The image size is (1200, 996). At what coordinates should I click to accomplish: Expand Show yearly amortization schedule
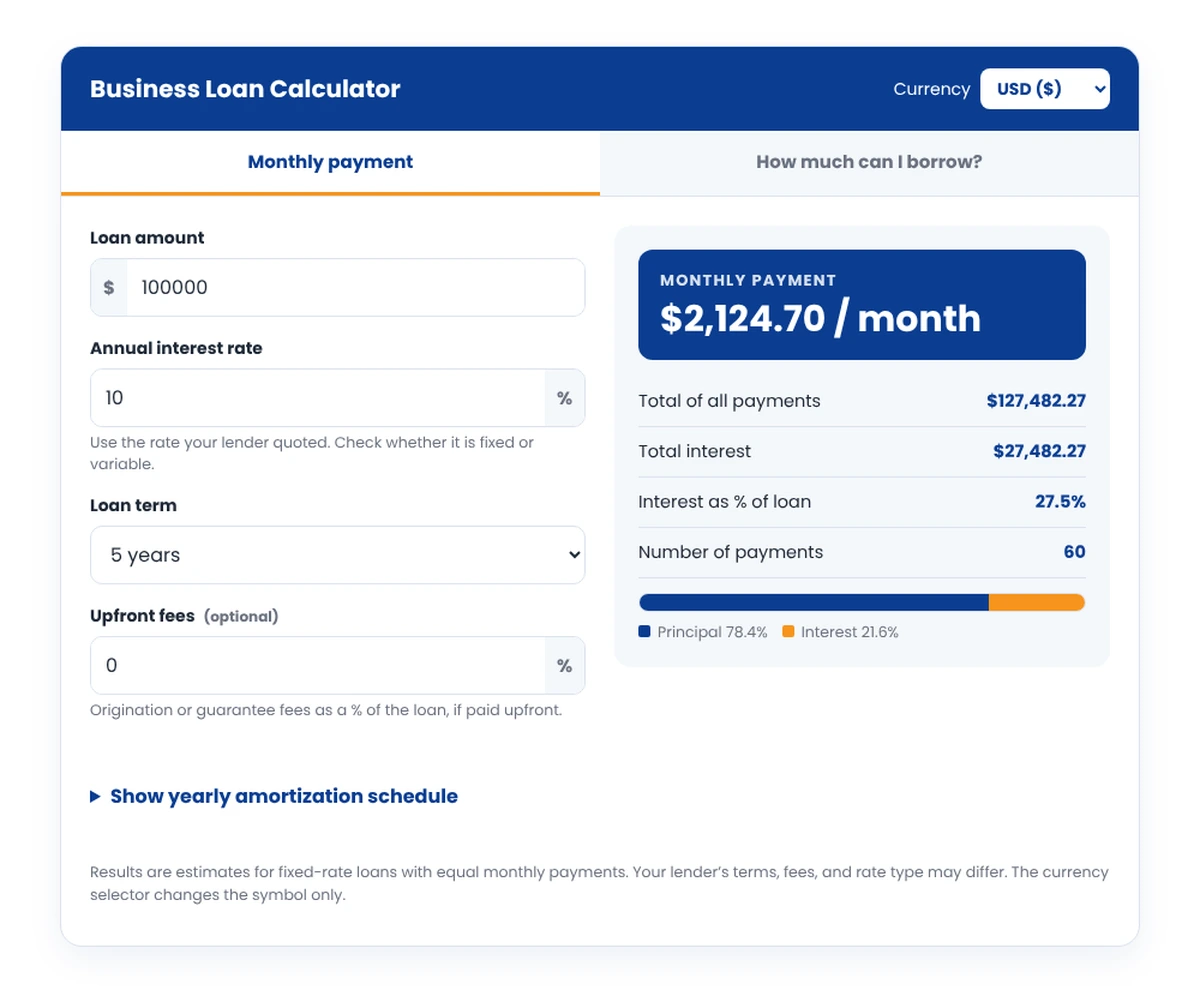pyautogui.click(x=274, y=797)
